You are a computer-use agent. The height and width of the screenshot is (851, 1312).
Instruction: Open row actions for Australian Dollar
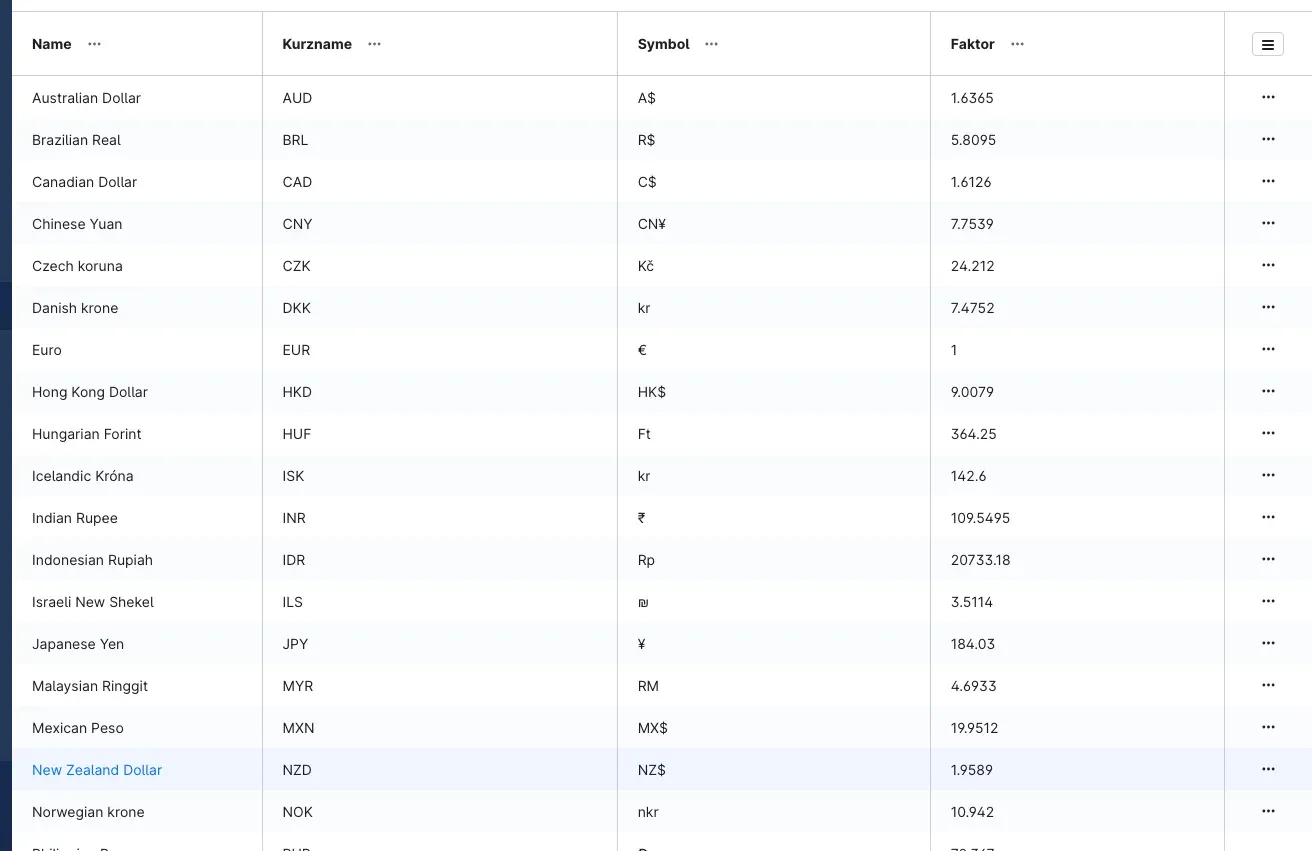1268,97
